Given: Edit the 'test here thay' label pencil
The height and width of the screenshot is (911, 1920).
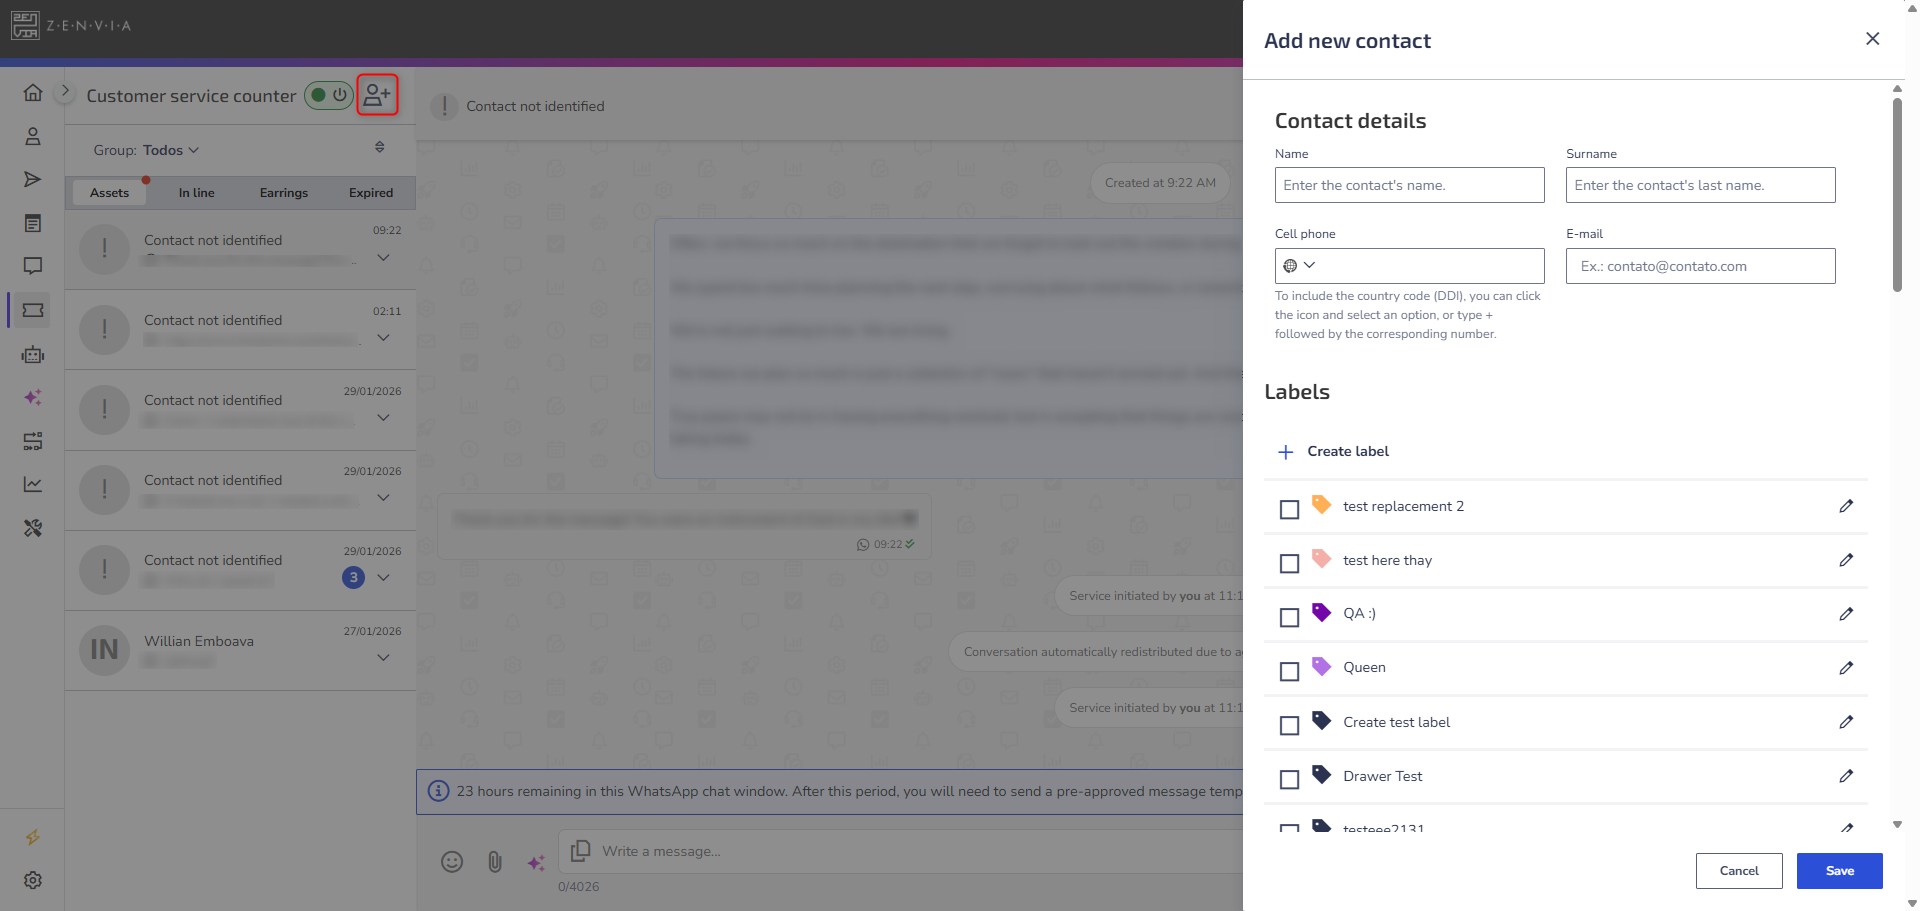Looking at the screenshot, I should pos(1846,560).
